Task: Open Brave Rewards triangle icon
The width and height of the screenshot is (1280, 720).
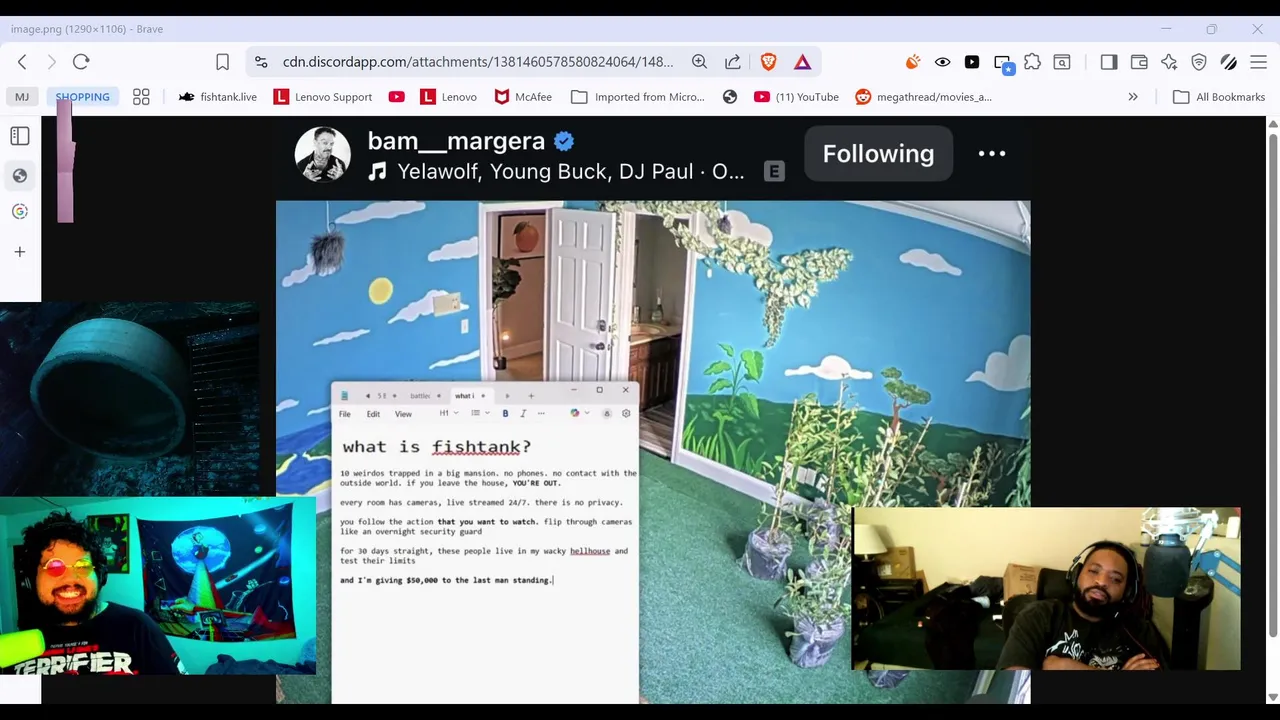Action: pos(803,62)
